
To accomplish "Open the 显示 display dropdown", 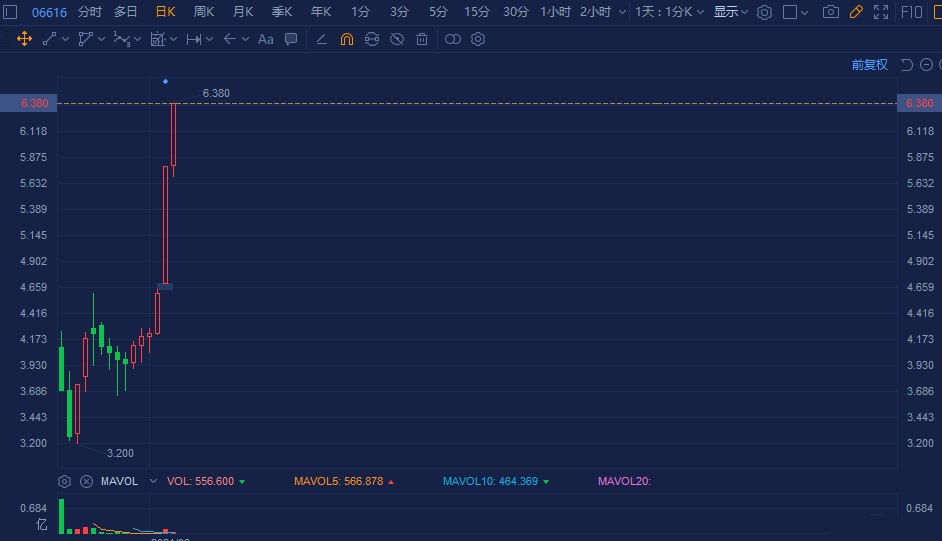I will [731, 12].
